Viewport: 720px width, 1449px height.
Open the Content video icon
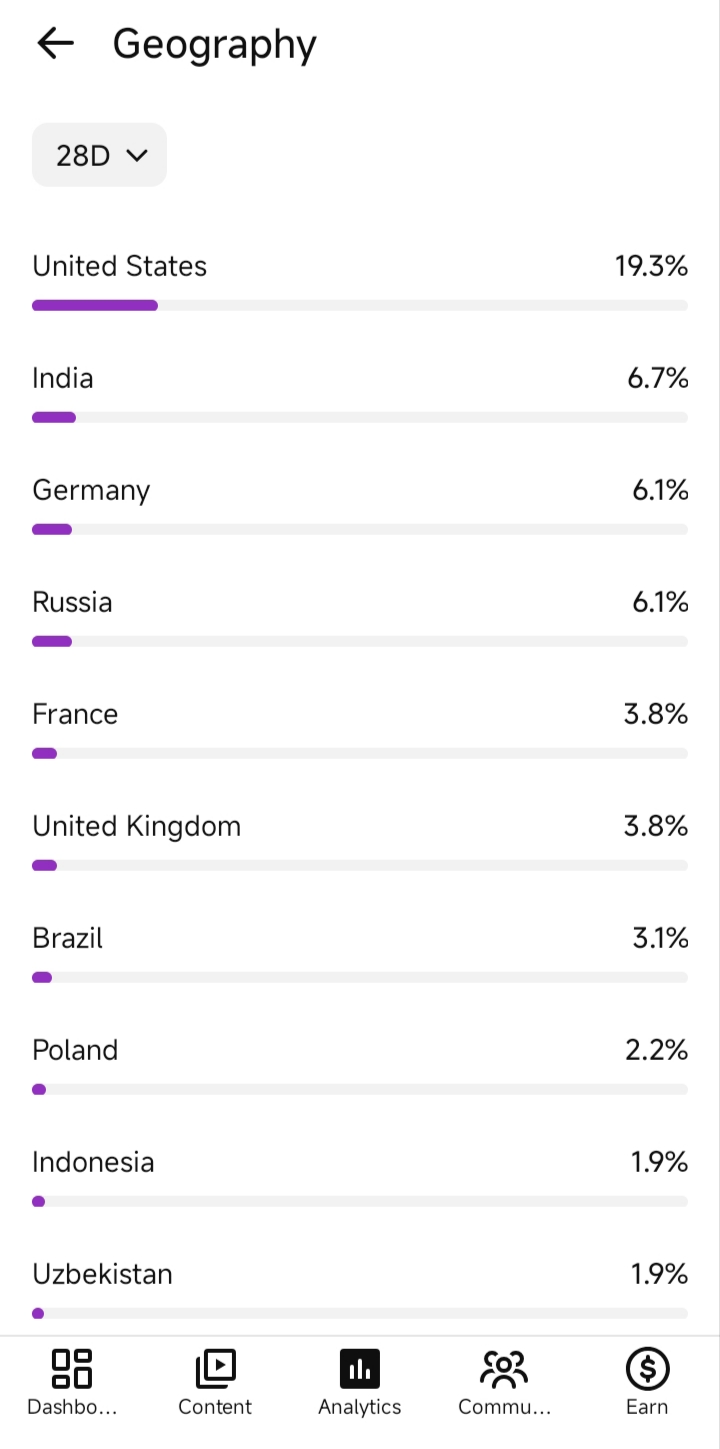(215, 1368)
